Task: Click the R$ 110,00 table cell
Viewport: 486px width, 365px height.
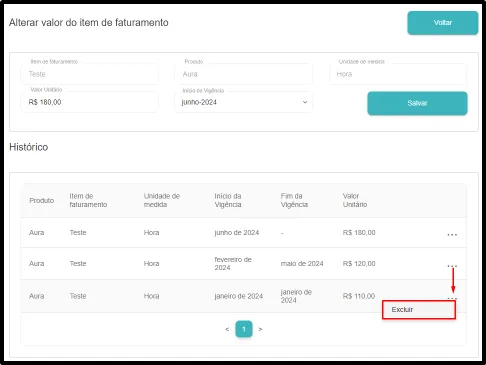Action: coord(359,296)
